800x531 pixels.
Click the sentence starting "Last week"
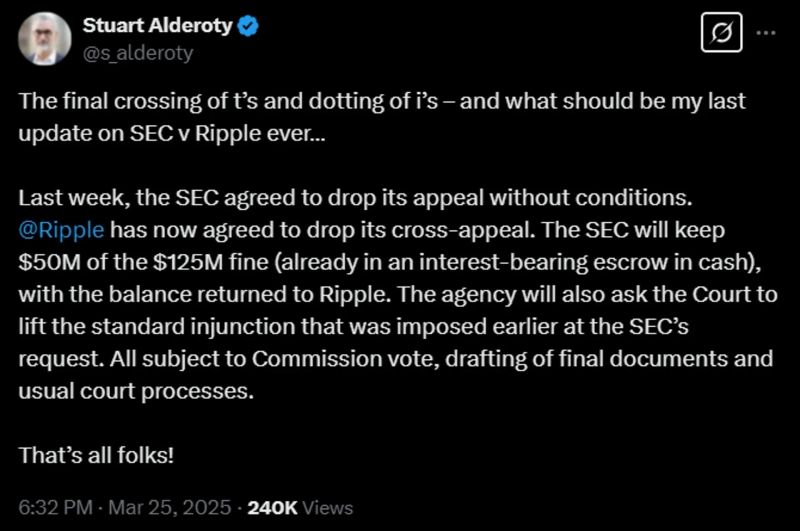[340, 199]
